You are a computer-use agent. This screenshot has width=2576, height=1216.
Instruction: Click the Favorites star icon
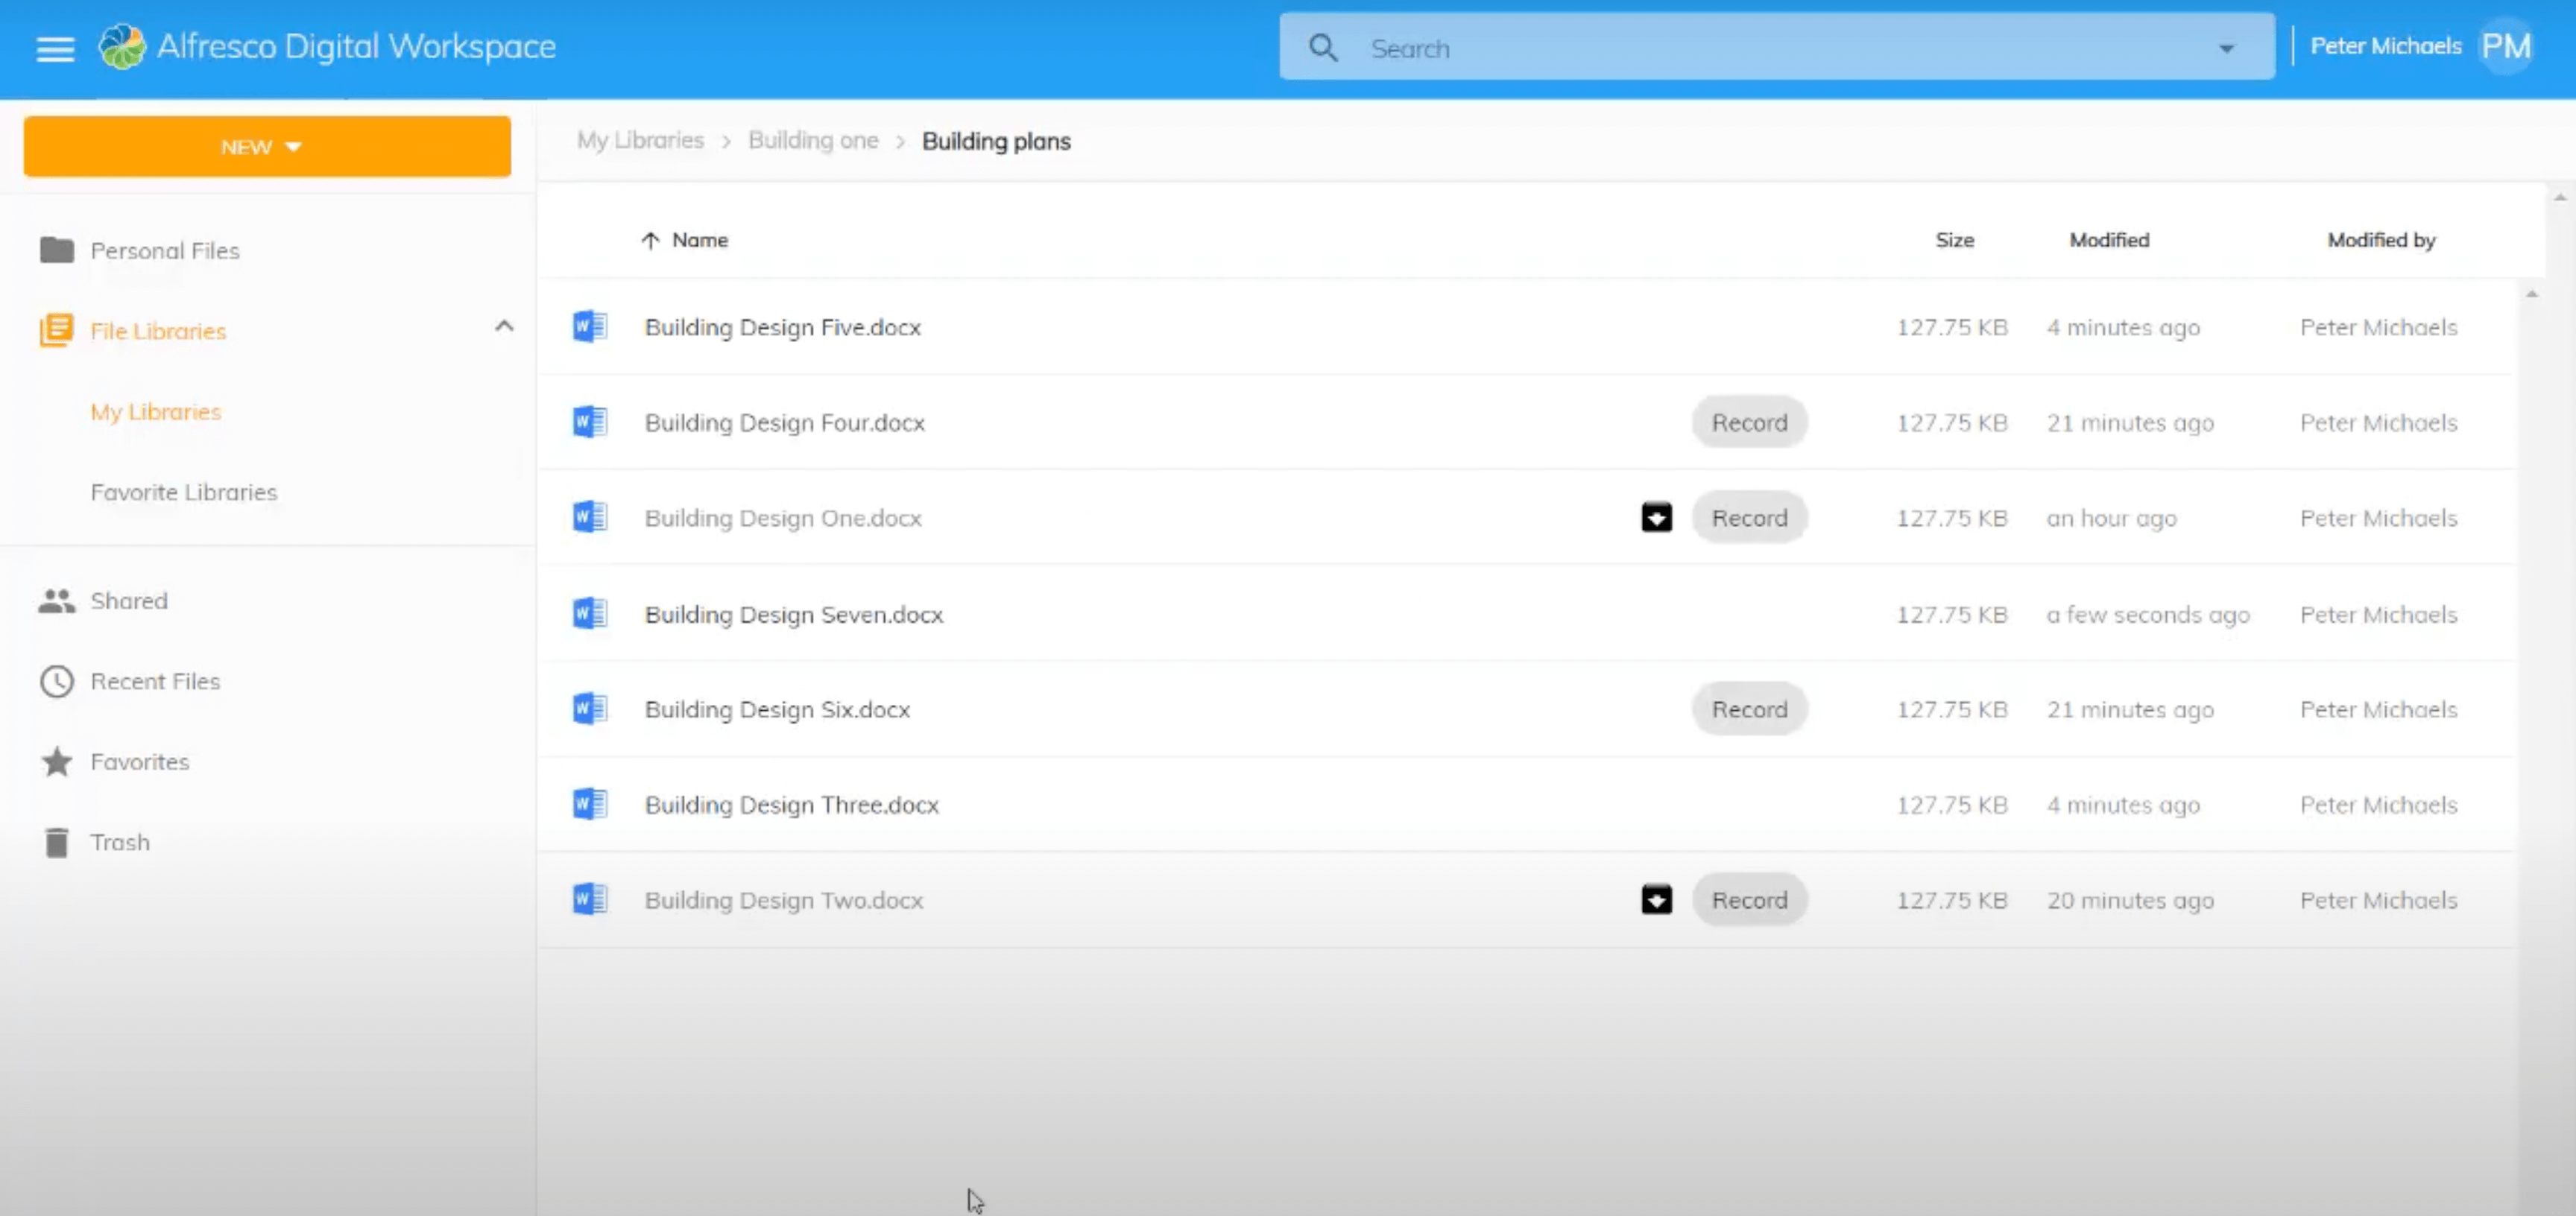pos(57,762)
